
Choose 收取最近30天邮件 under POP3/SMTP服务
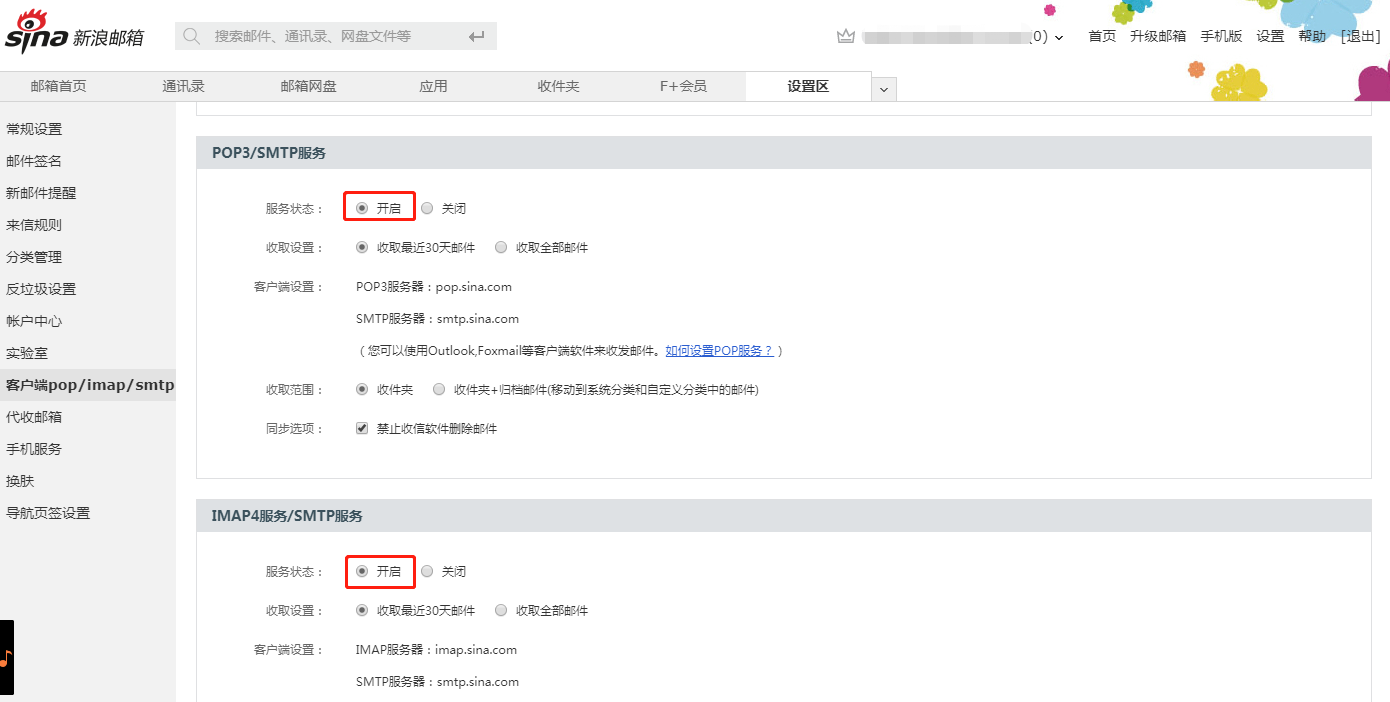[362, 247]
